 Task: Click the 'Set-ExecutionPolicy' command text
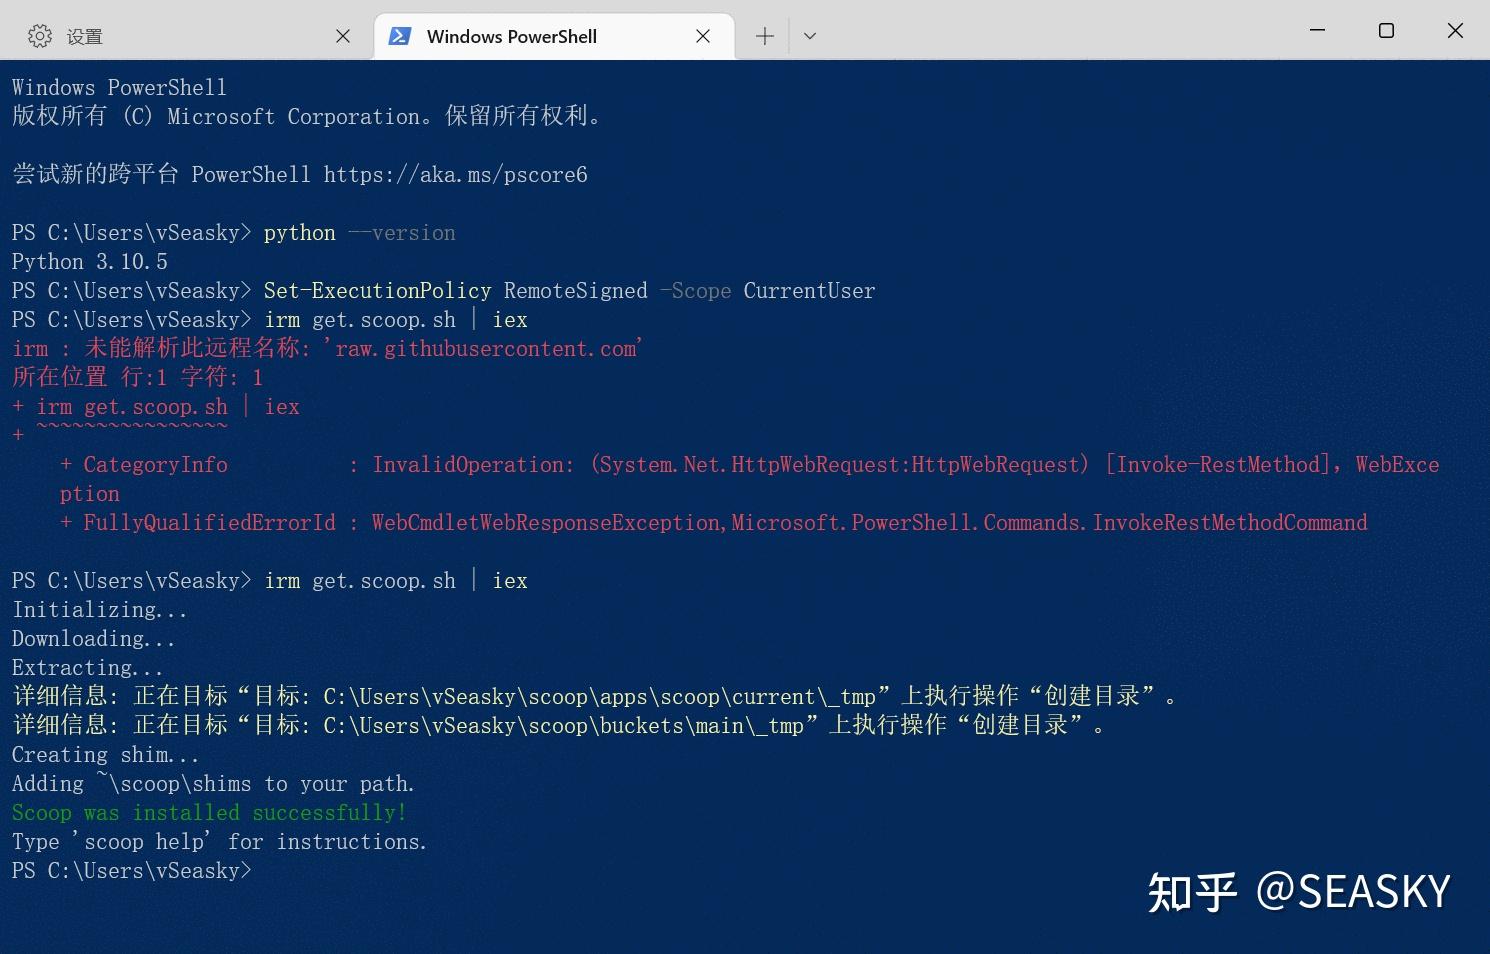(378, 291)
